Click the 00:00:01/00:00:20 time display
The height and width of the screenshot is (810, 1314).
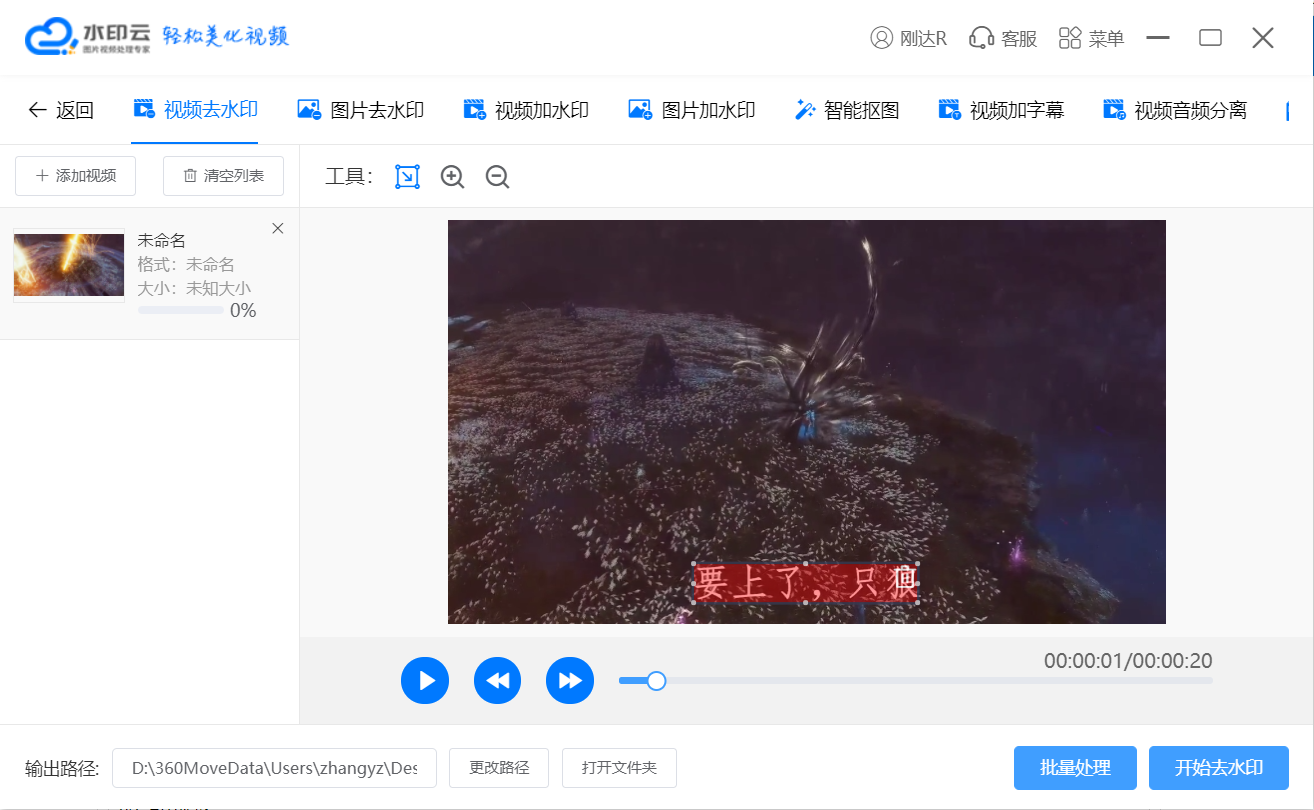pyautogui.click(x=1128, y=660)
